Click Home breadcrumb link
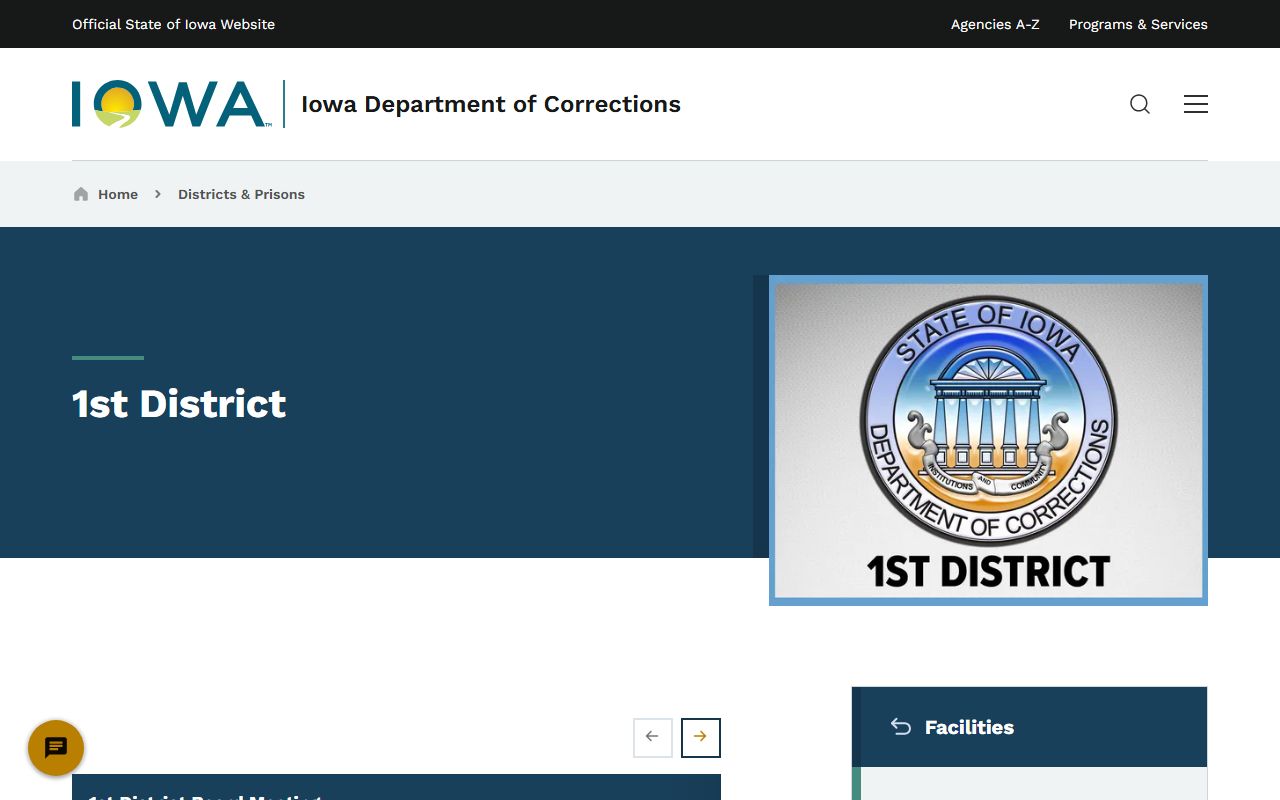 [118, 194]
